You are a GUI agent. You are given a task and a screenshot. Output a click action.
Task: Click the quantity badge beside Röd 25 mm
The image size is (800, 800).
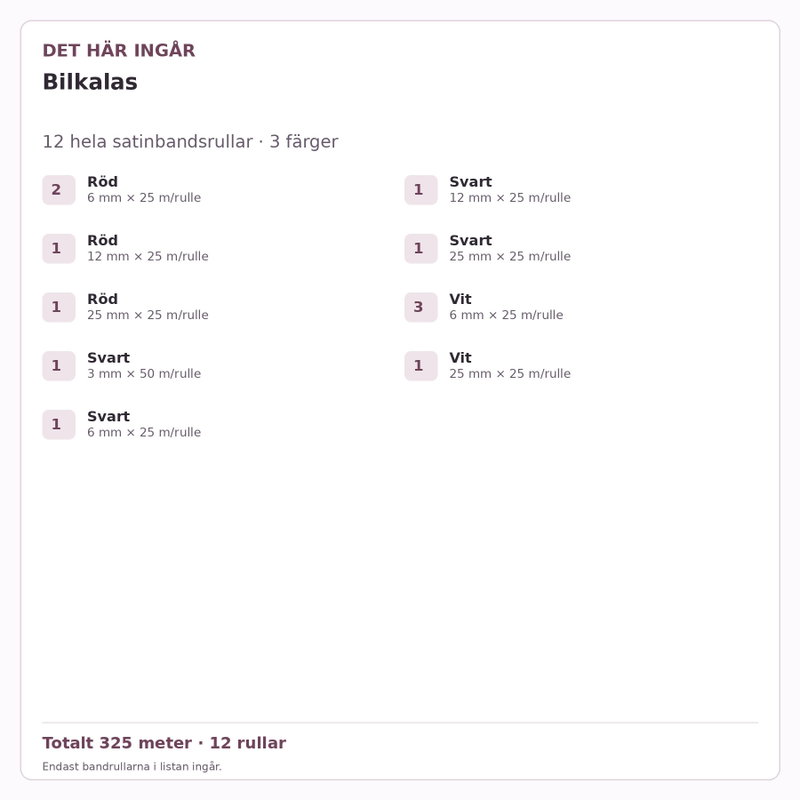[59, 307]
